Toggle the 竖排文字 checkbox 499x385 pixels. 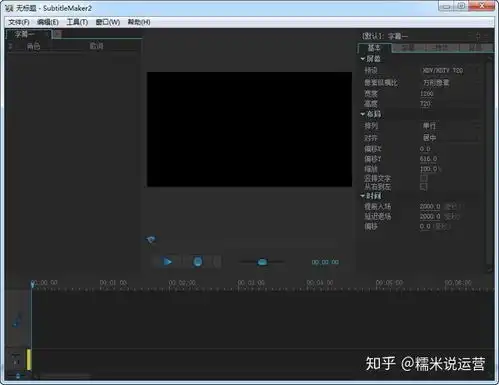pos(424,178)
